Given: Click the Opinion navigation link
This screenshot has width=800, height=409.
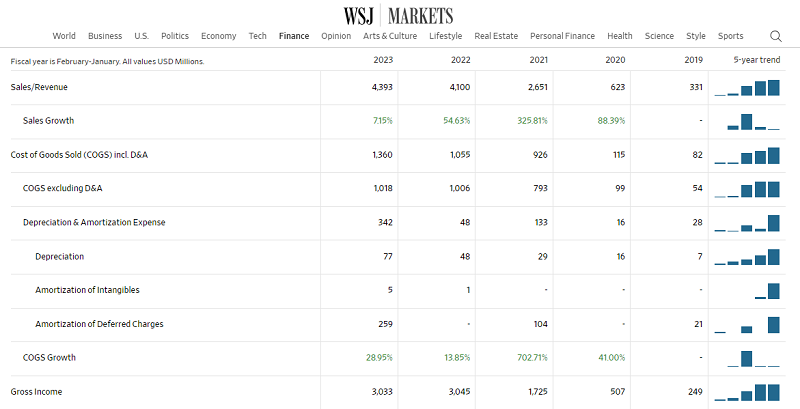Looking at the screenshot, I should point(336,36).
